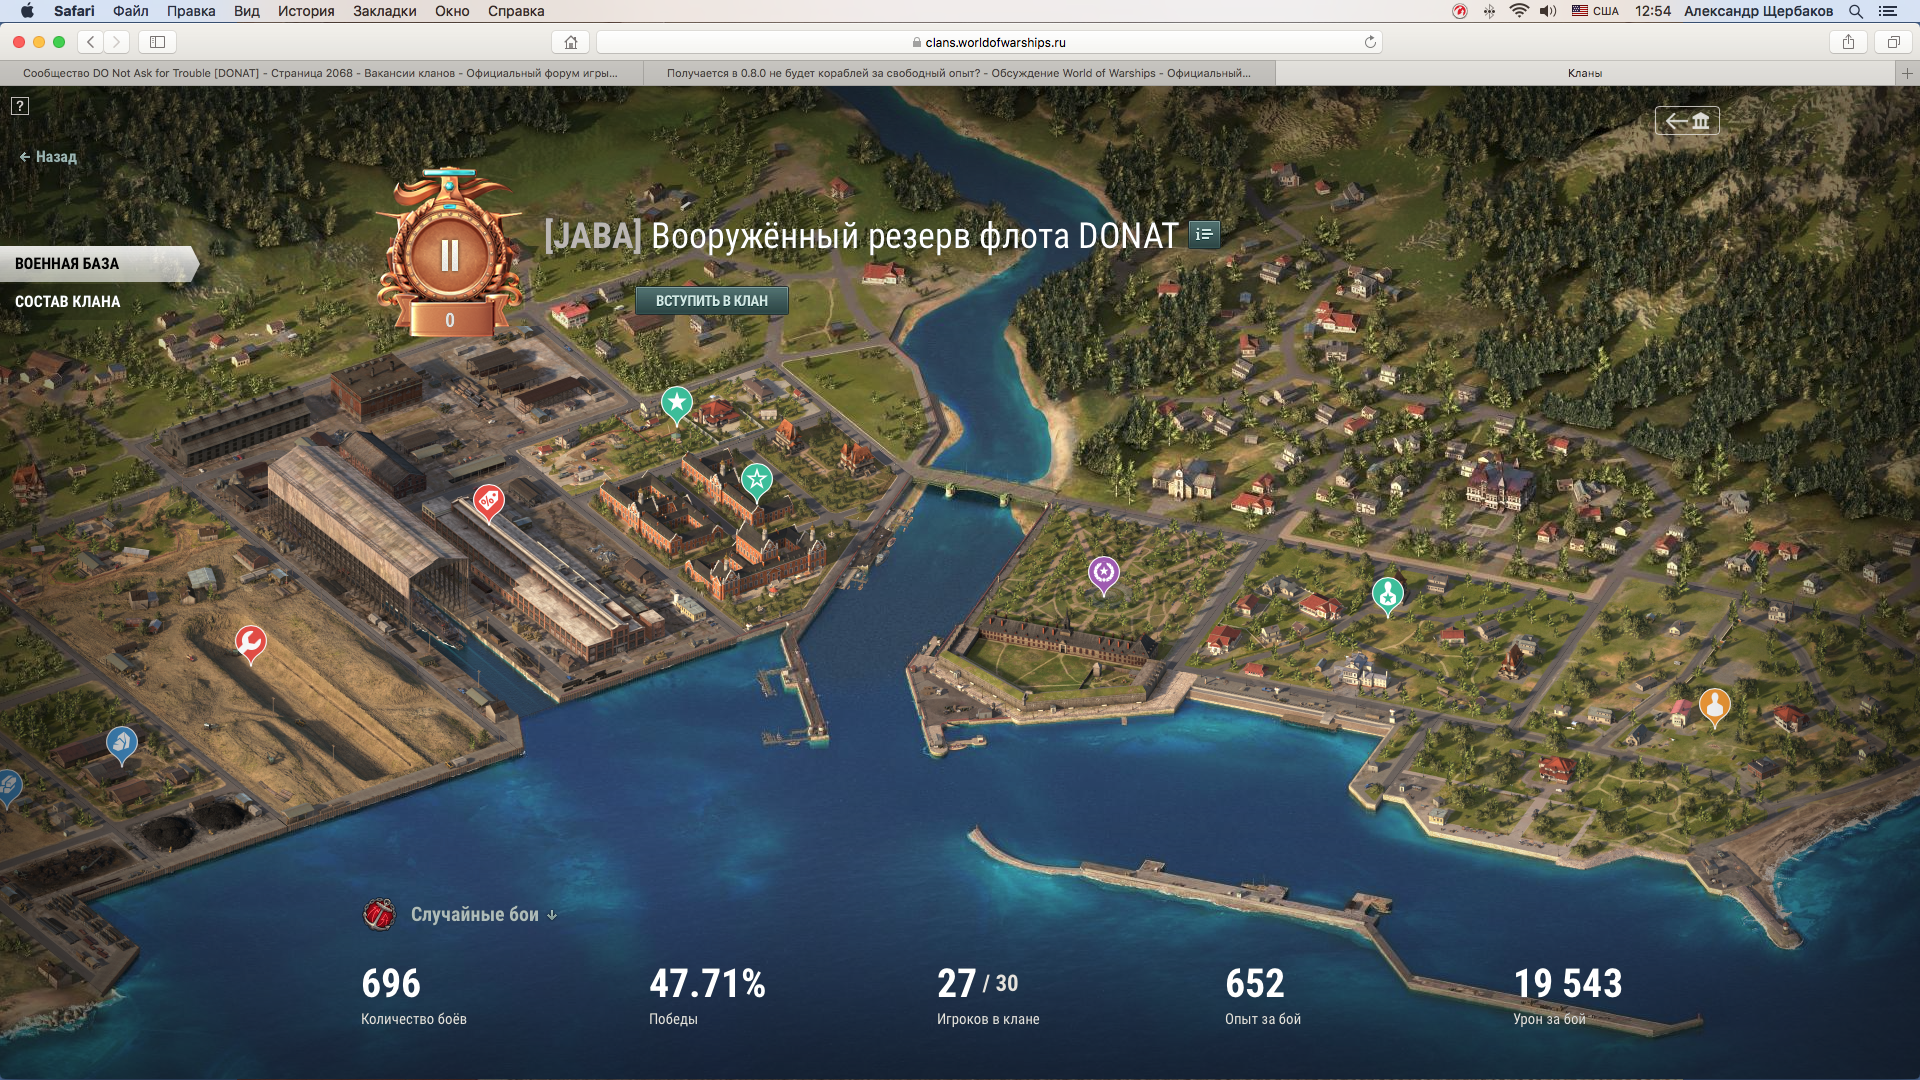The image size is (1920, 1080).
Task: Select lower green star building marker
Action: [x=757, y=482]
